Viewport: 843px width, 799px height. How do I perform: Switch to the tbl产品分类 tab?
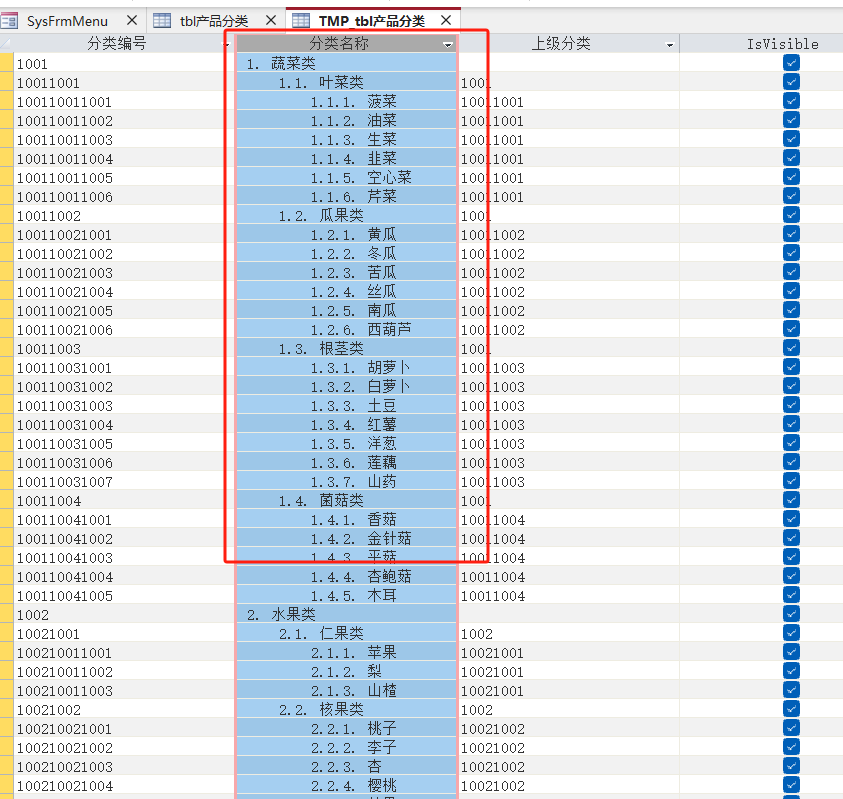(213, 20)
